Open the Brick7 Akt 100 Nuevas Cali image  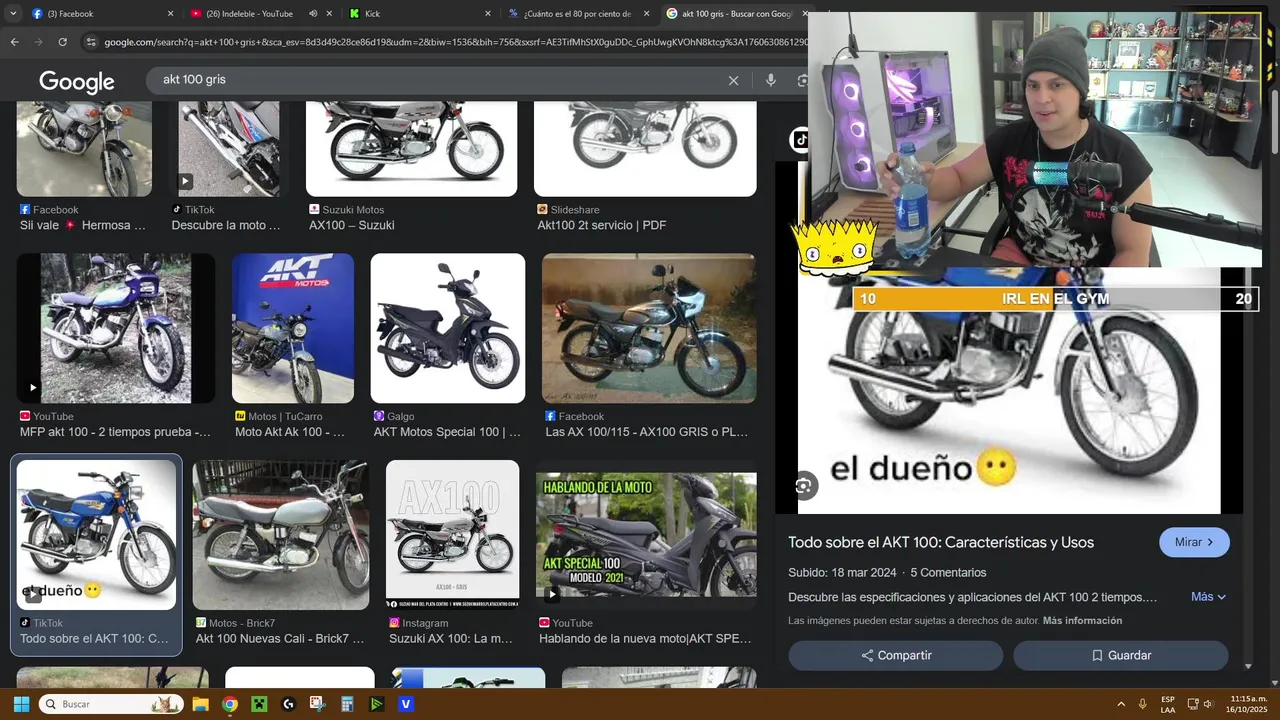pos(281,534)
